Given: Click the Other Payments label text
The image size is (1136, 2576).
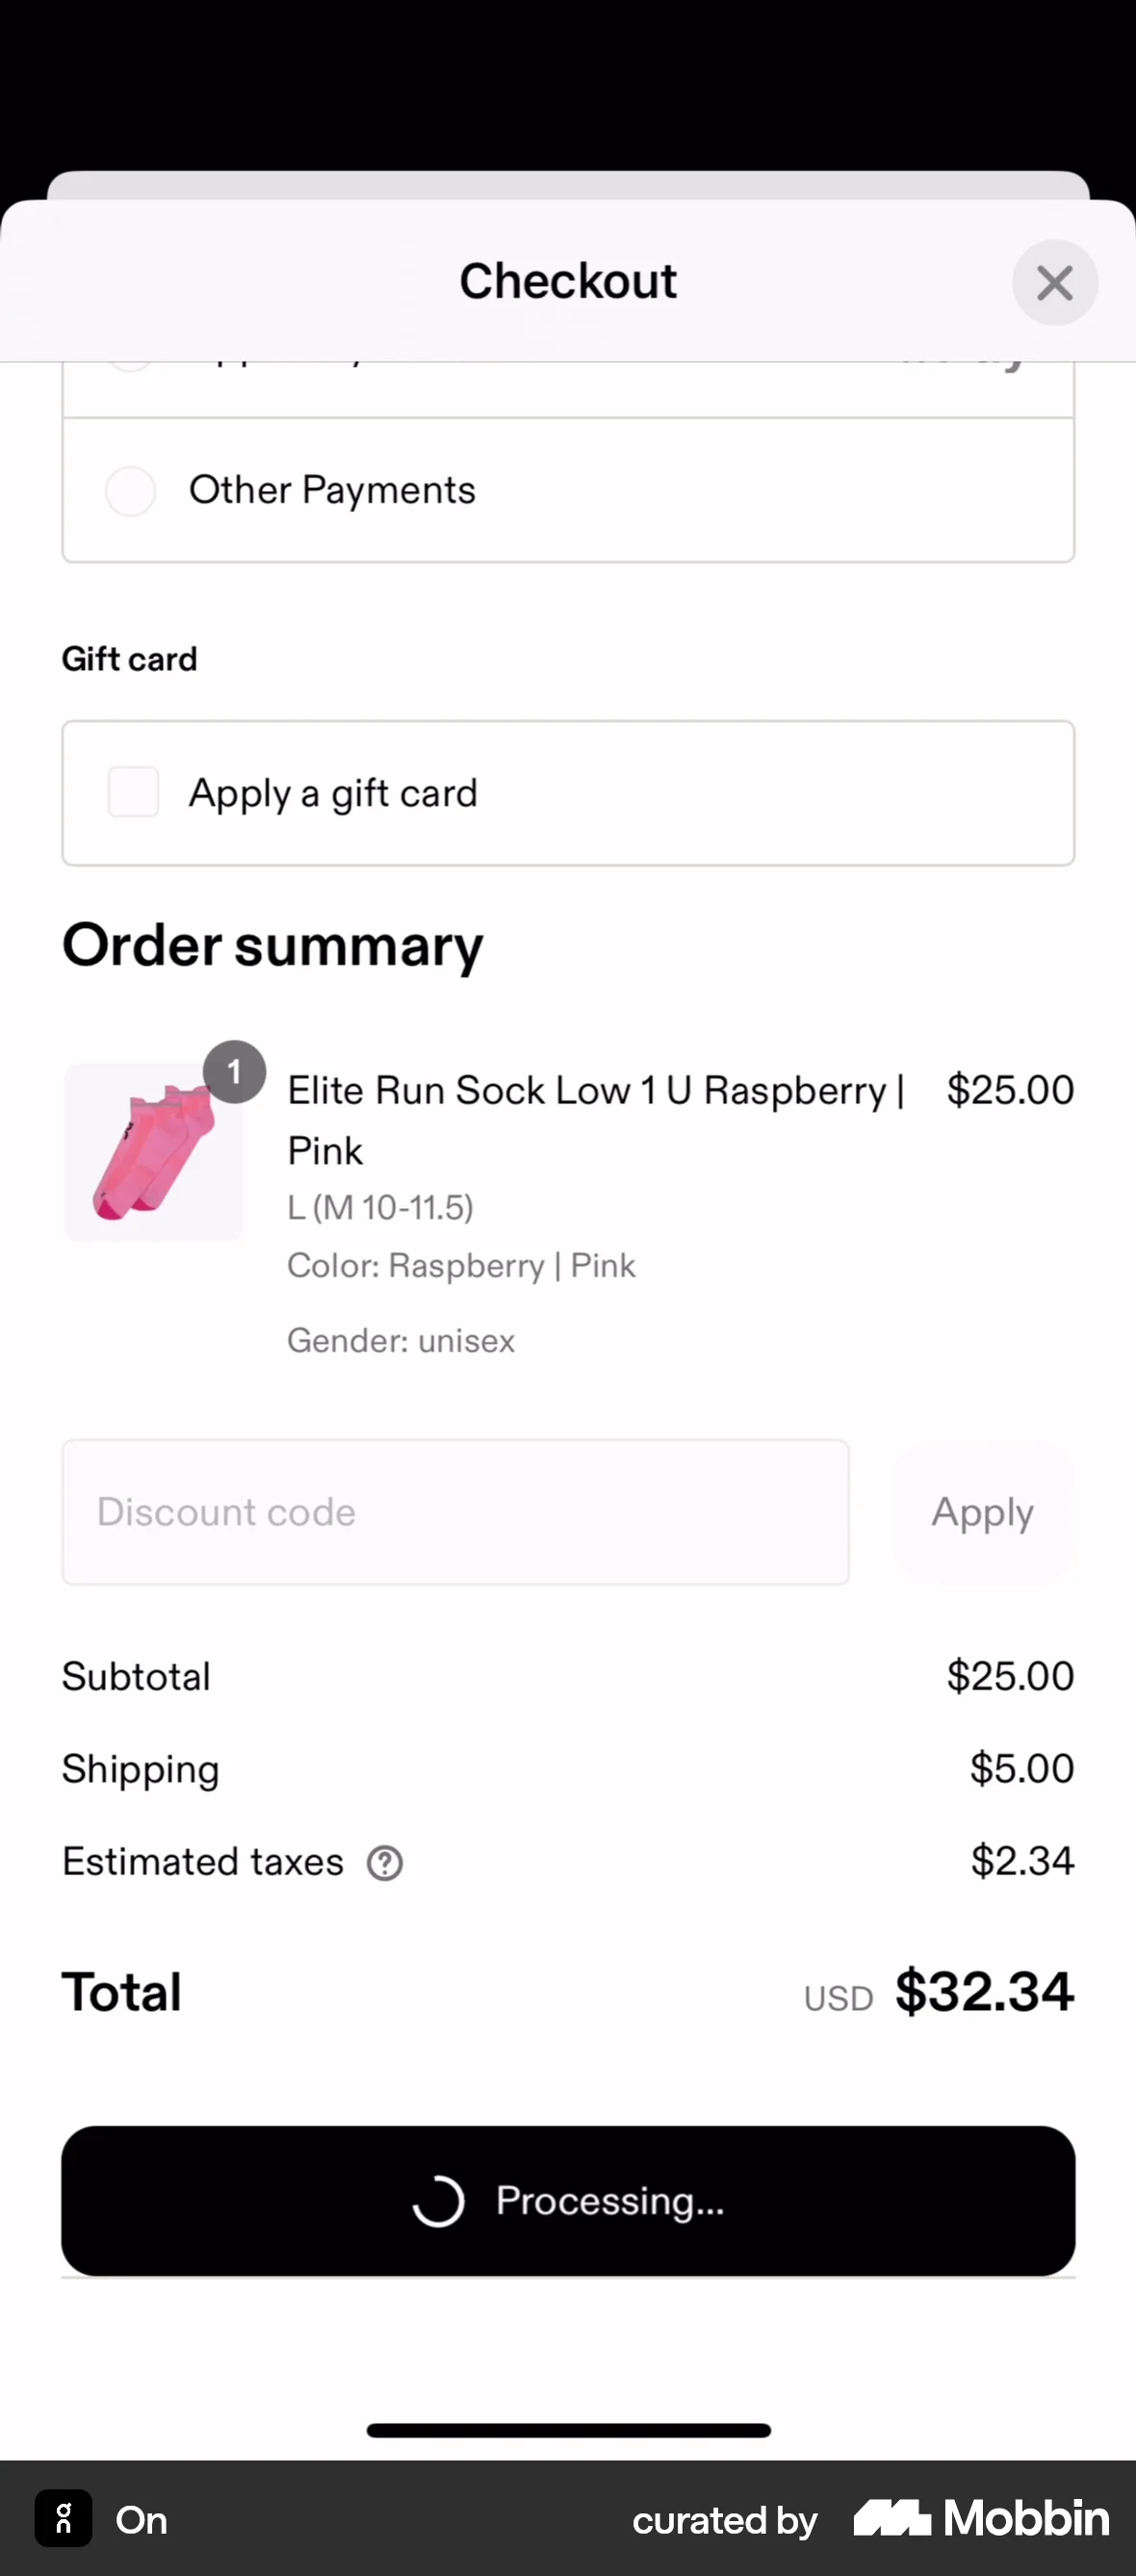Looking at the screenshot, I should [x=332, y=491].
